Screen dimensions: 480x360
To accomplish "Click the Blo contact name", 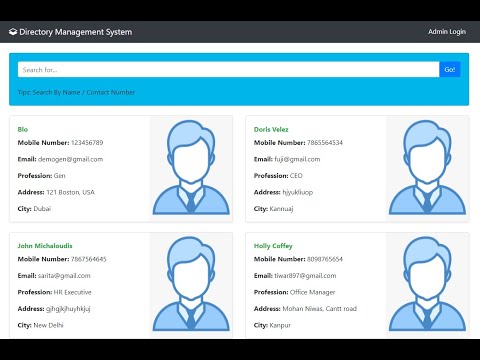I will [23, 129].
